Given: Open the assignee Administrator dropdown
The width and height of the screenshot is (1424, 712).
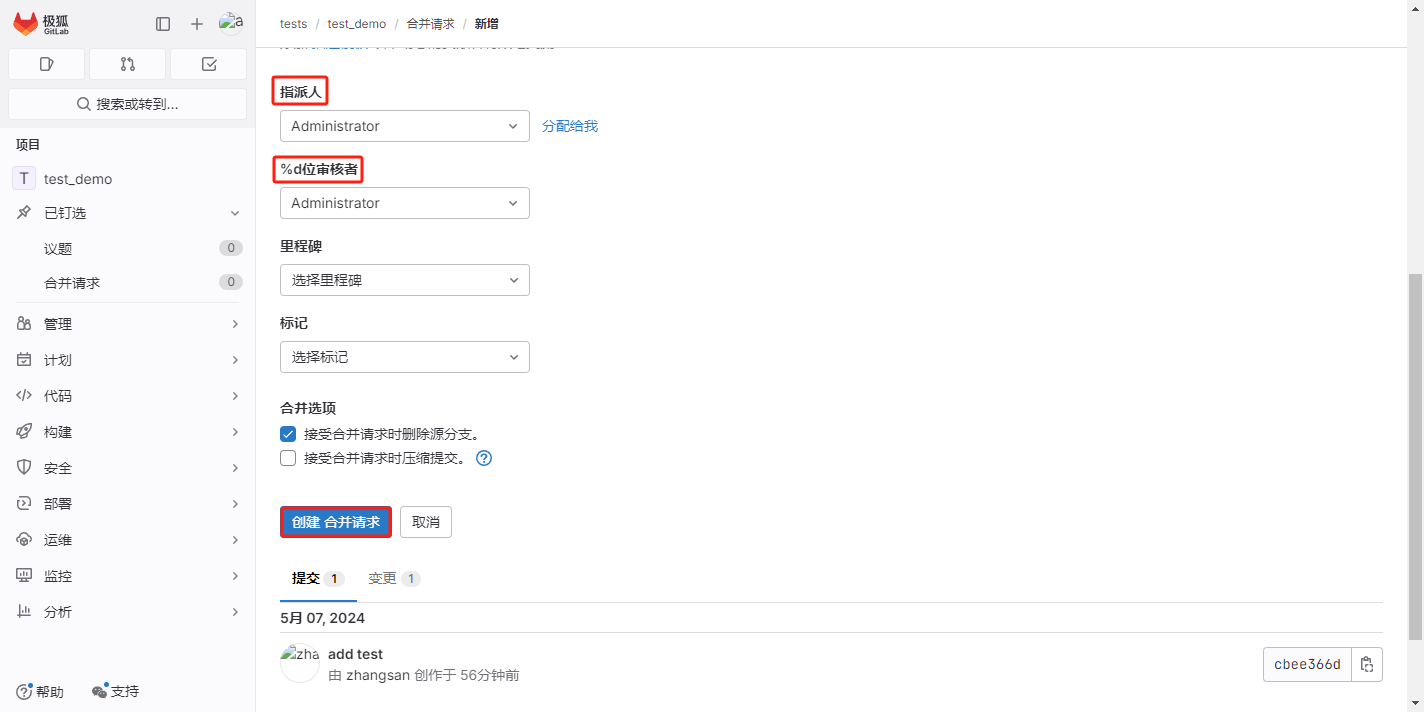Looking at the screenshot, I should click(x=404, y=126).
